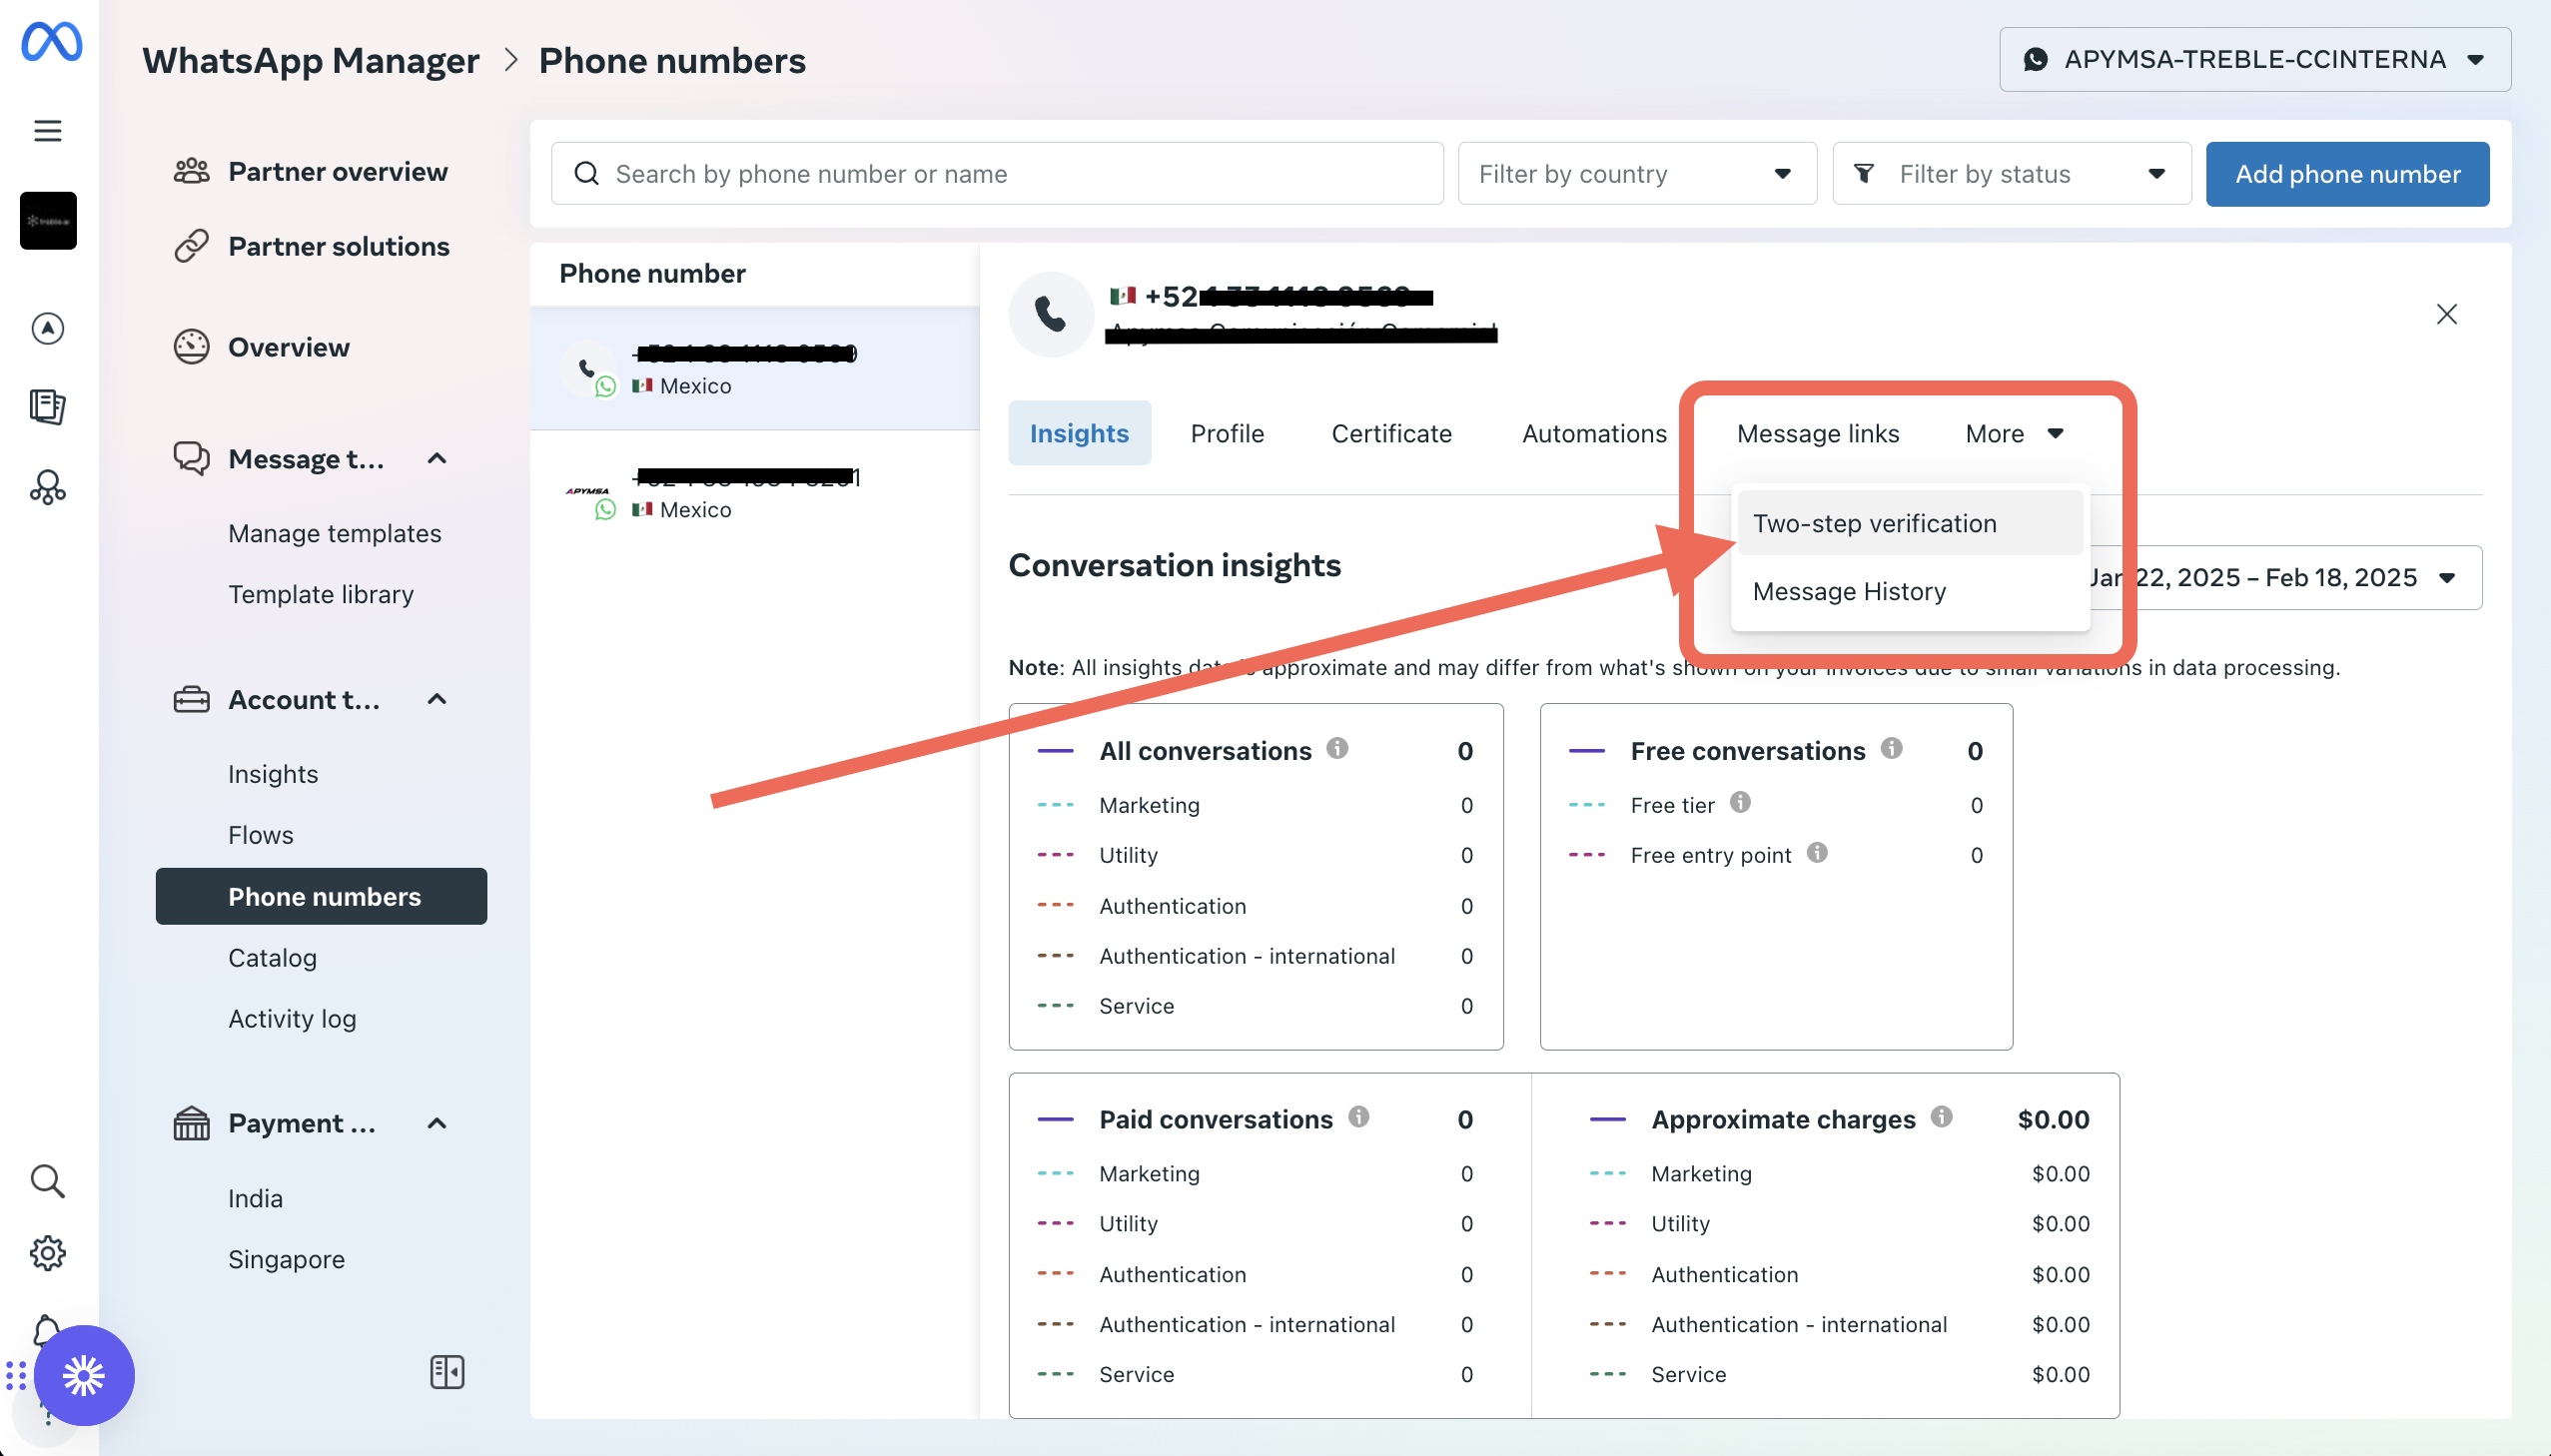Screen dimensions: 2551x1456
Task: Click the Overview gauge icon
Action: (x=191, y=347)
